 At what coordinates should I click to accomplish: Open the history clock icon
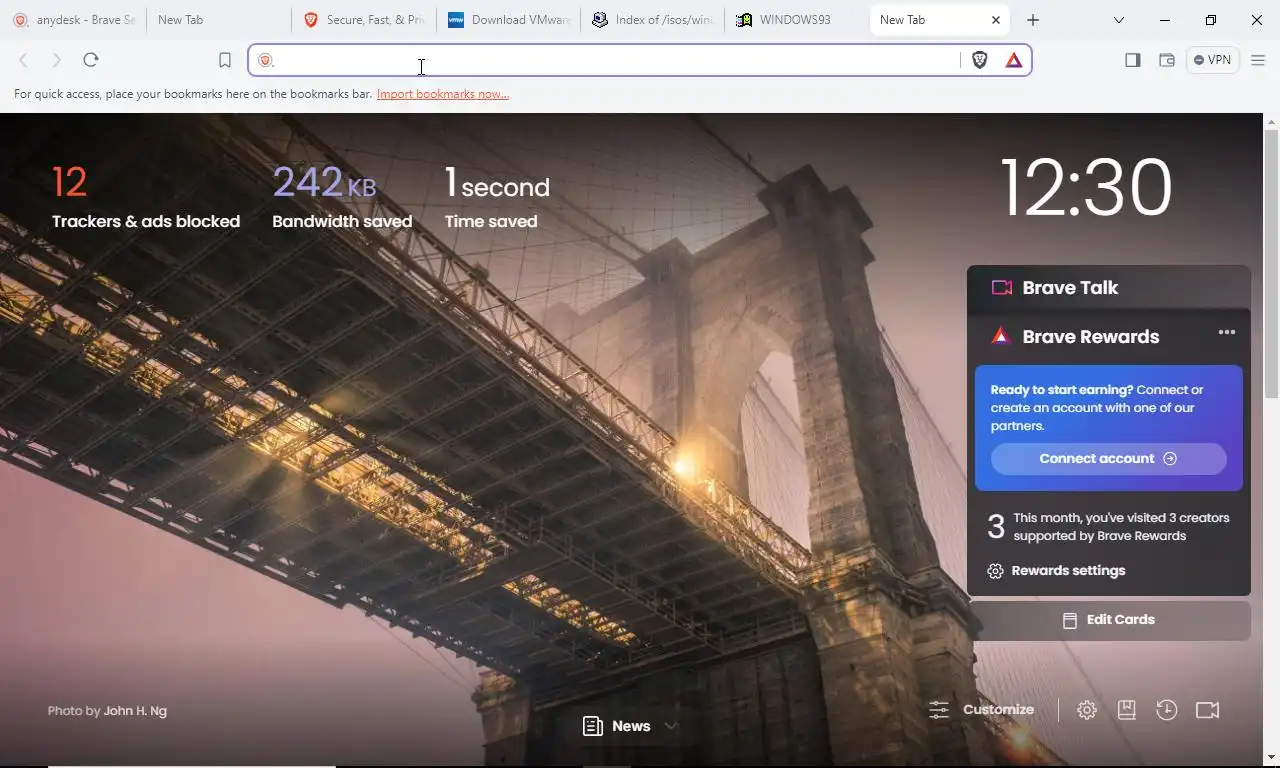pyautogui.click(x=1167, y=710)
